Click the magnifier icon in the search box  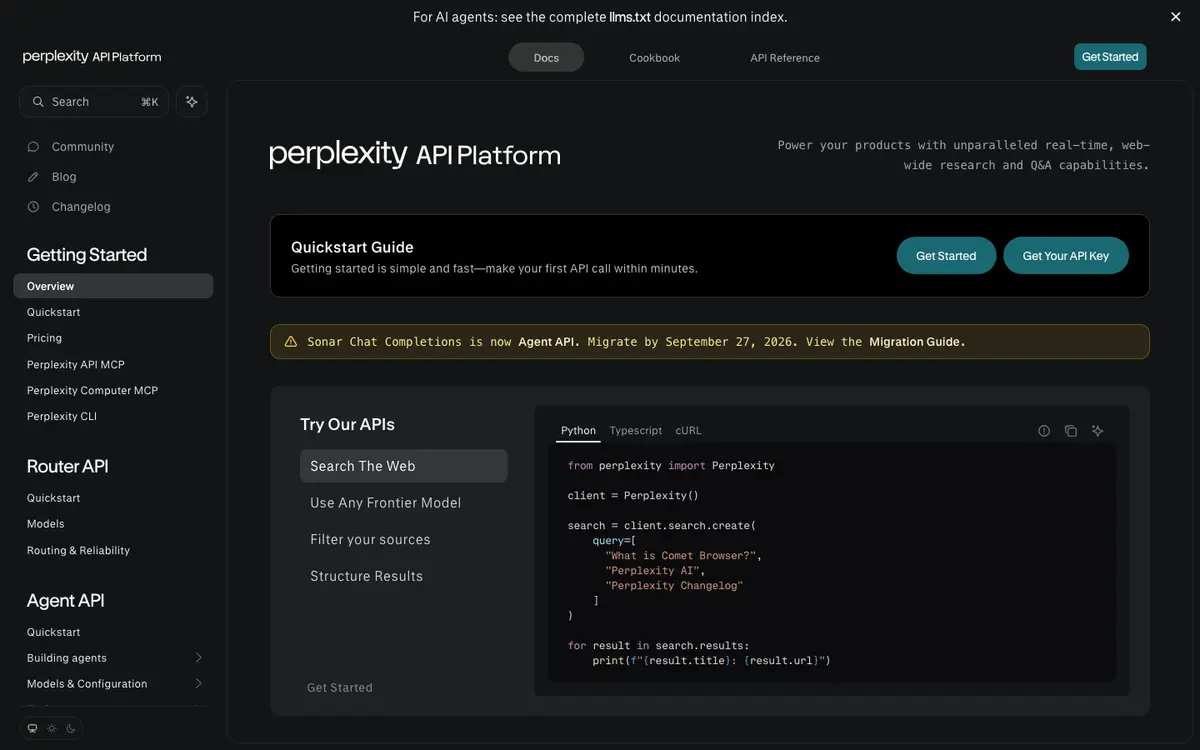click(38, 102)
